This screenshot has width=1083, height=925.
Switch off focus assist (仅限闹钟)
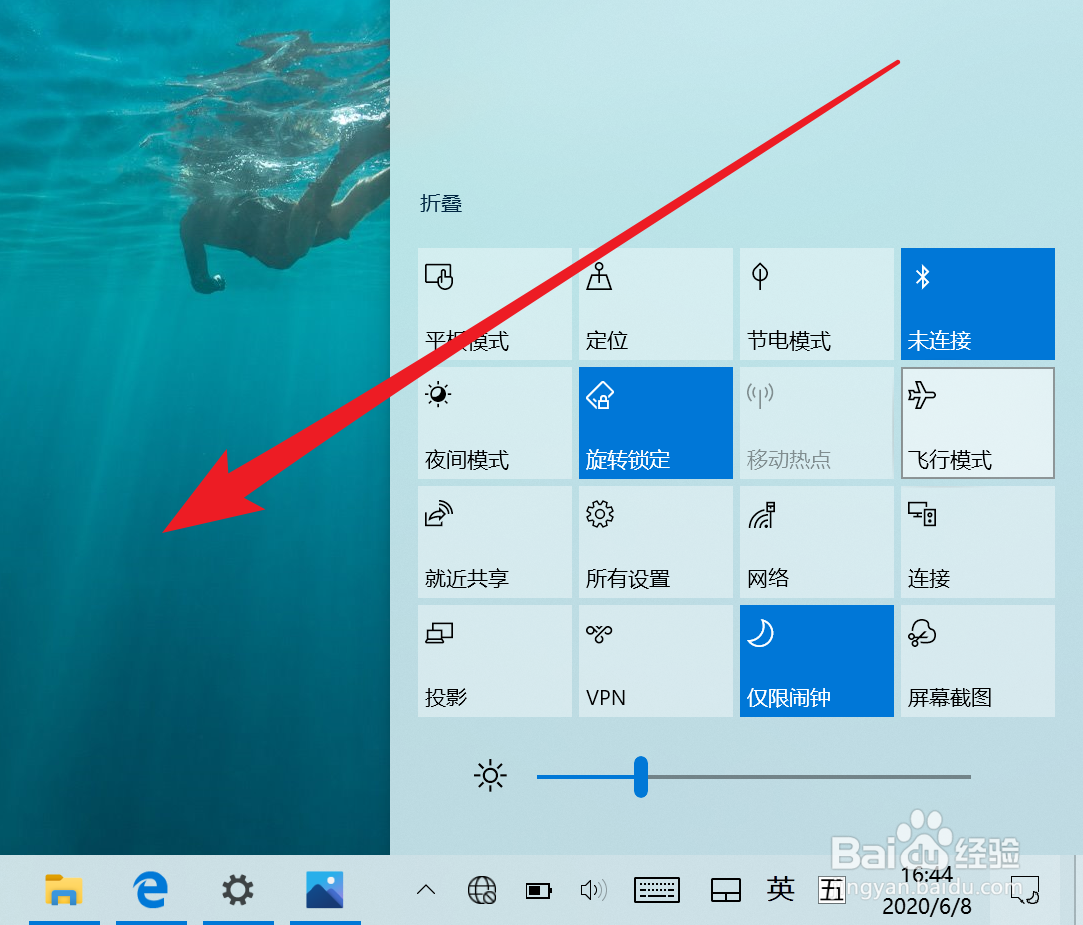(x=816, y=660)
